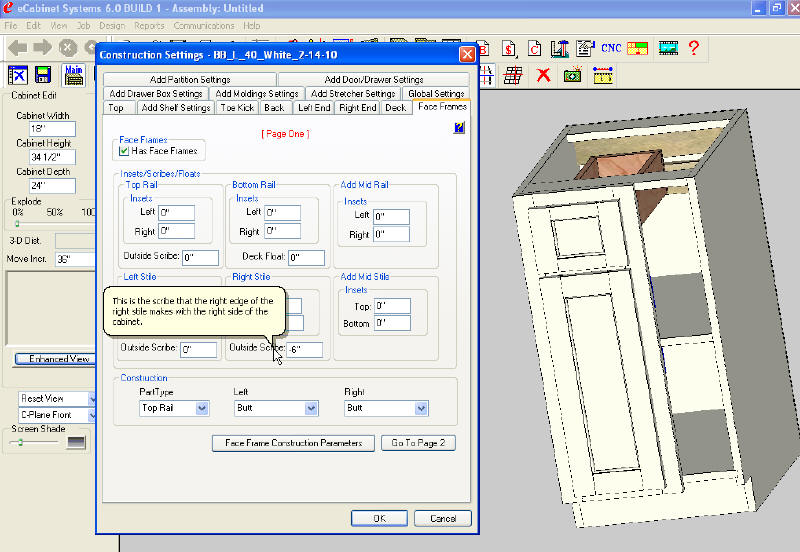
Task: Click the gray circular stop icon
Action: [67, 48]
